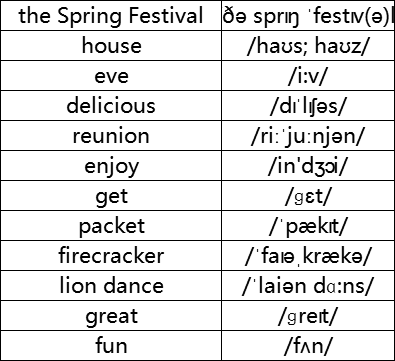Select the phonetic cell /haʊs; haʊz/
The width and height of the screenshot is (395, 361).
point(308,45)
